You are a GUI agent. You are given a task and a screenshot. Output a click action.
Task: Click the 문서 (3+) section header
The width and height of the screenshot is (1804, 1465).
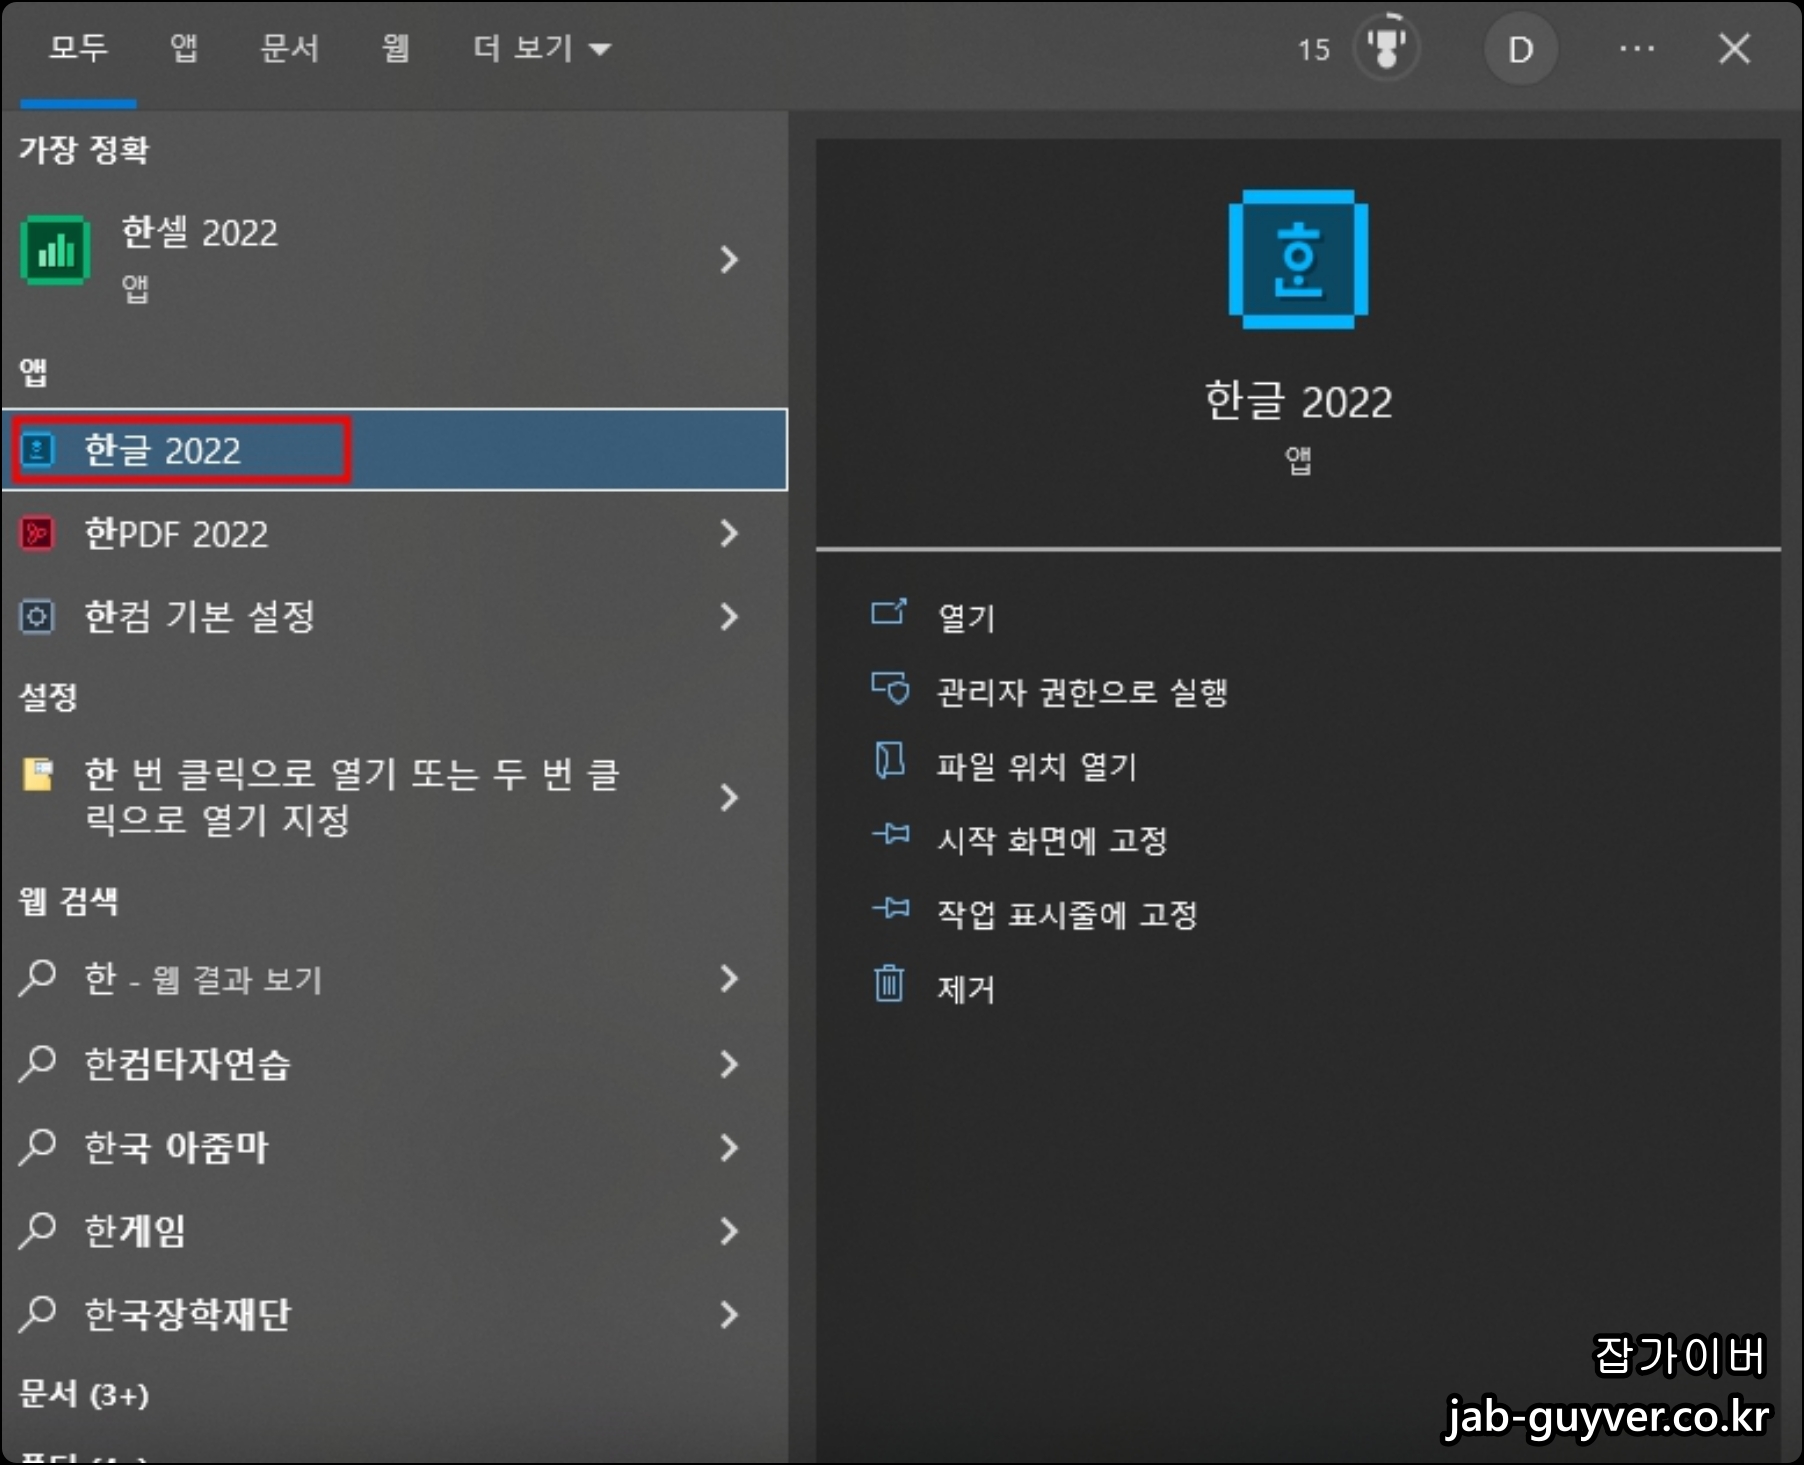(x=84, y=1393)
